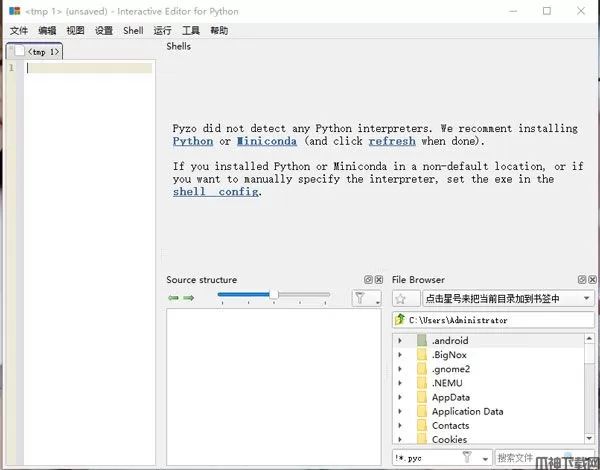Screen dimensions: 600x470
Task: Expand the Contacts folder node
Action: coord(400,425)
